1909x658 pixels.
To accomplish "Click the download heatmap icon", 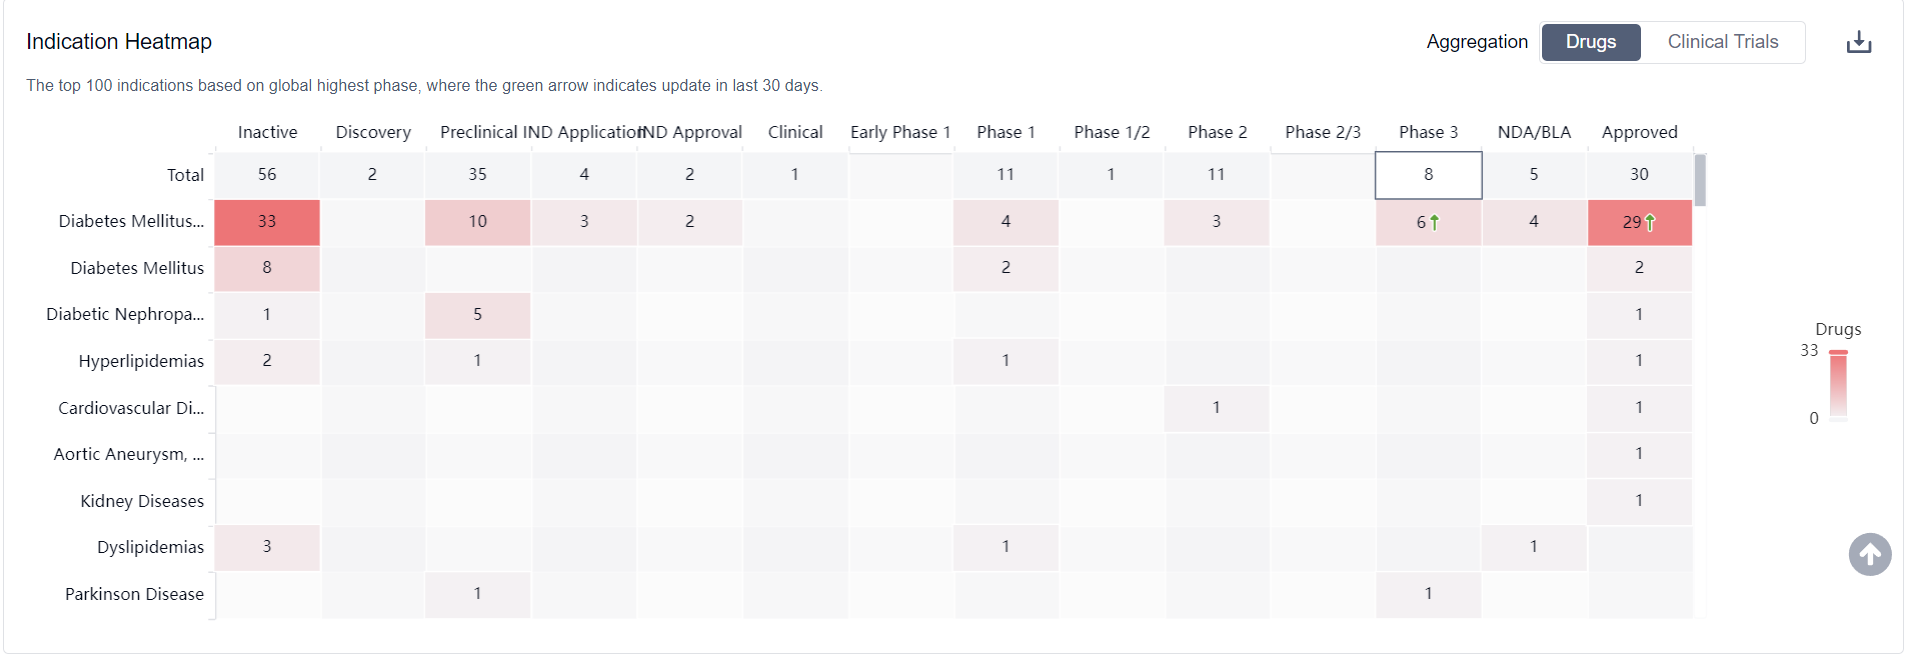I will [x=1858, y=42].
